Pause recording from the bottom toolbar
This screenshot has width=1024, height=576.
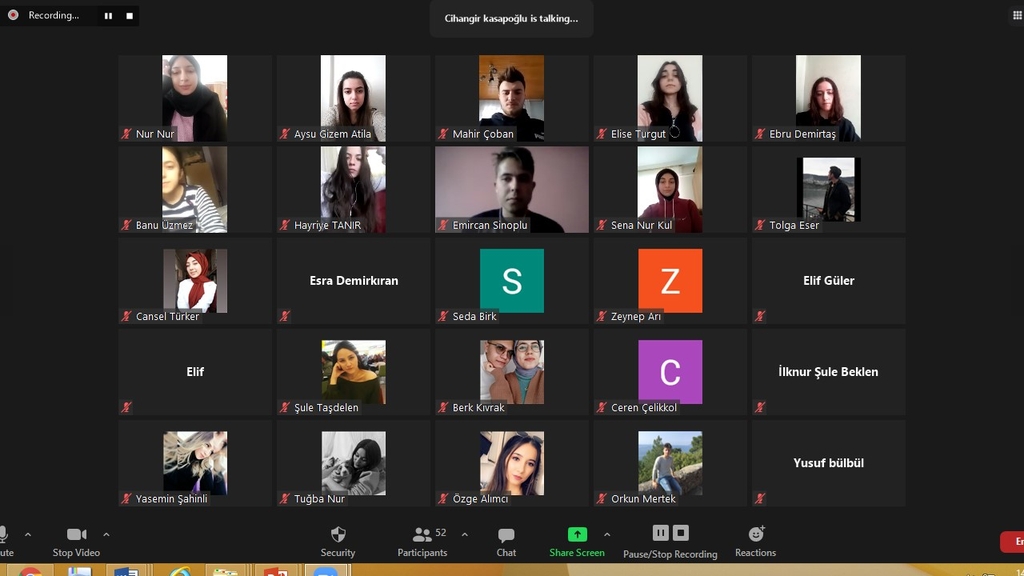[x=660, y=533]
